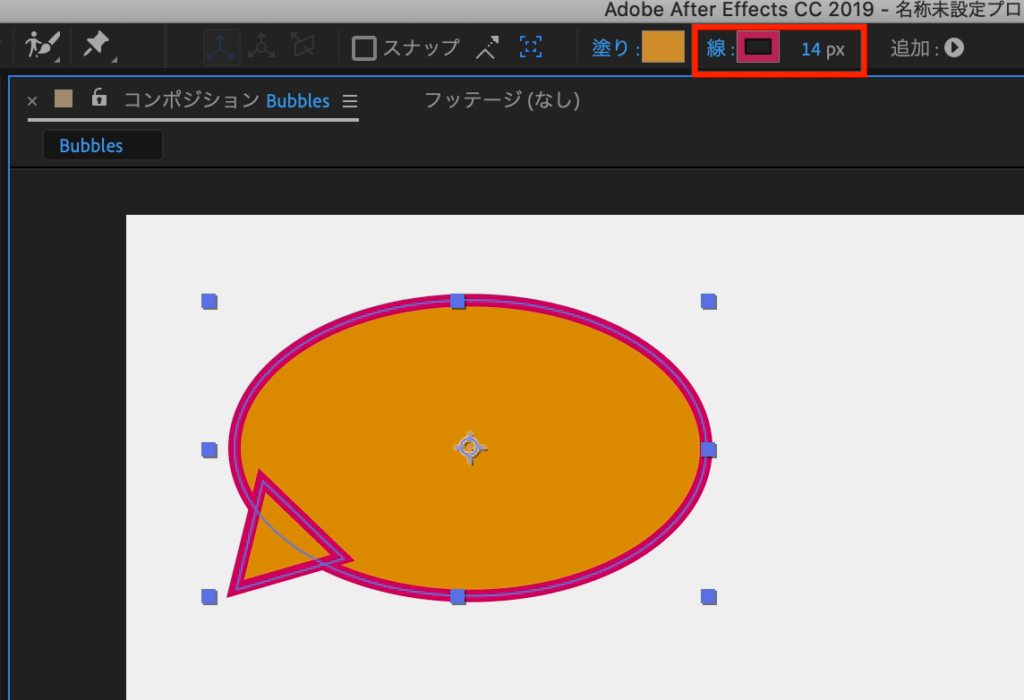The image size is (1024, 700).
Task: Click the magenta stroke color swatch
Action: pos(758,47)
